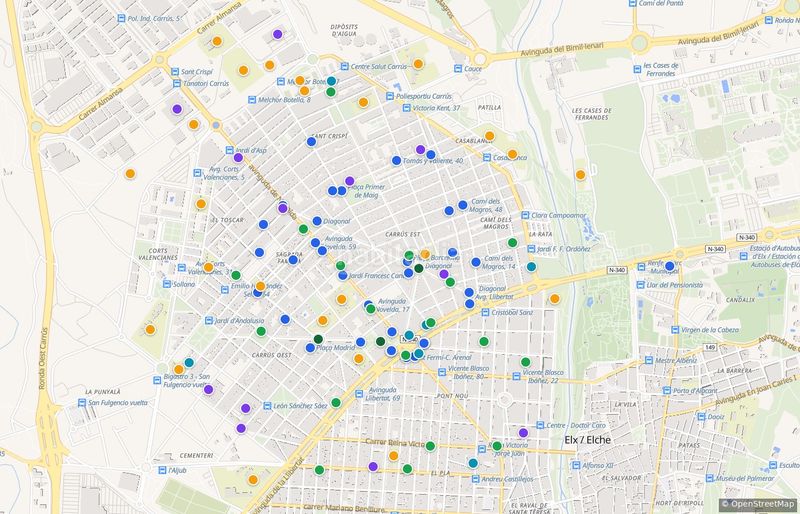This screenshot has width=800, height=514.
Task: Click the orange marker beside Ronda Oest Carrús
Action: 130,174
